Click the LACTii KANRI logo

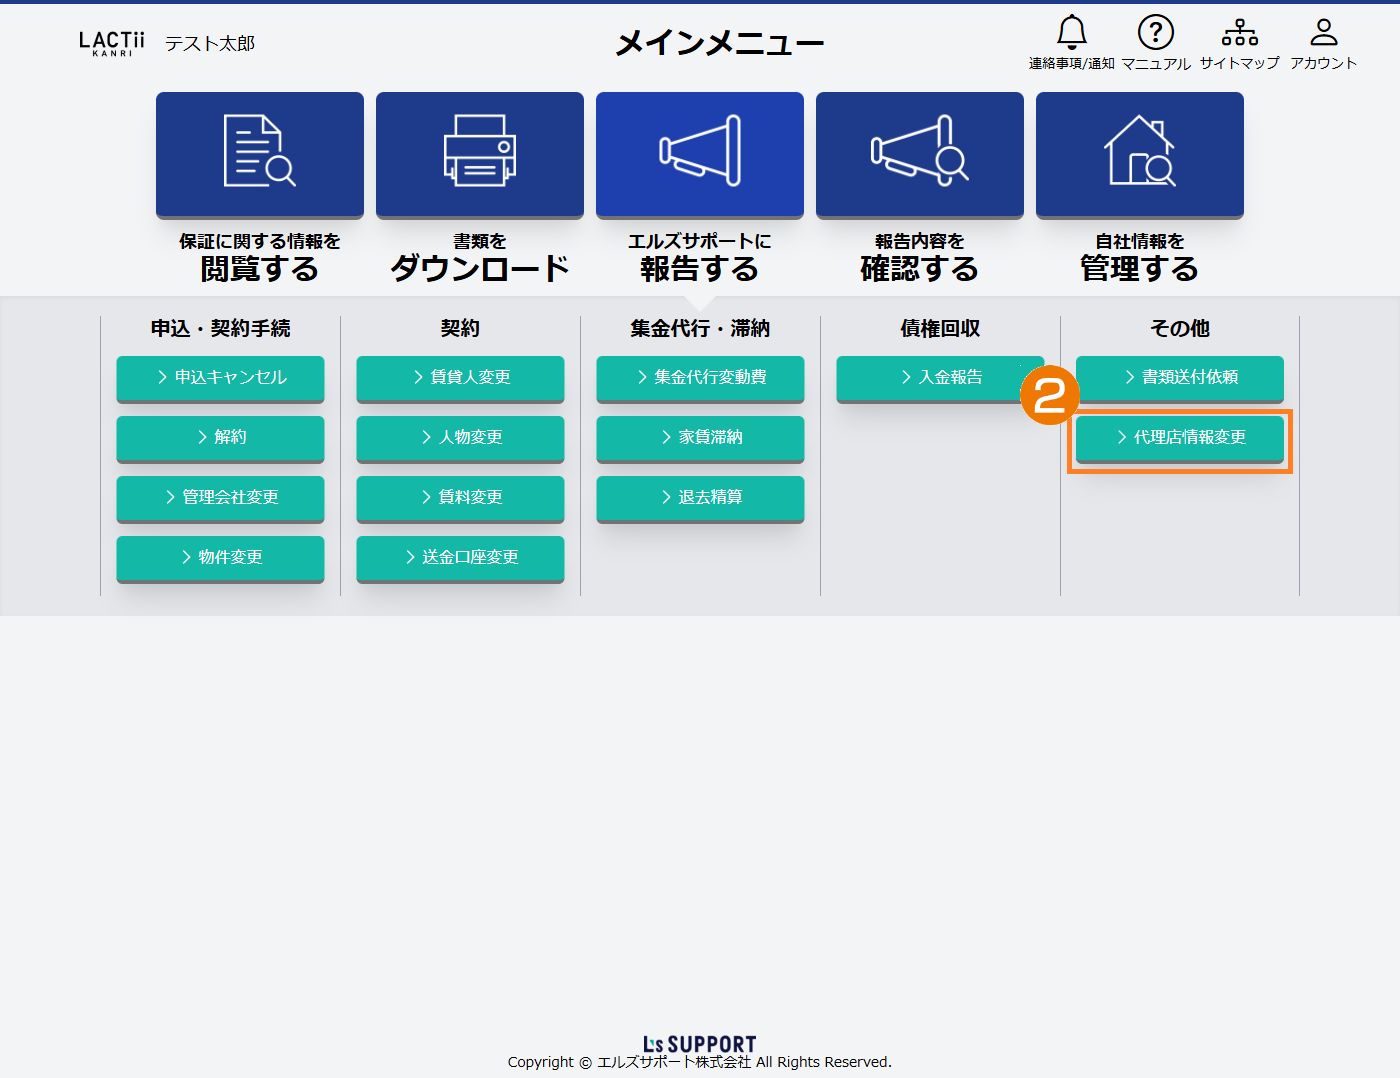point(112,43)
